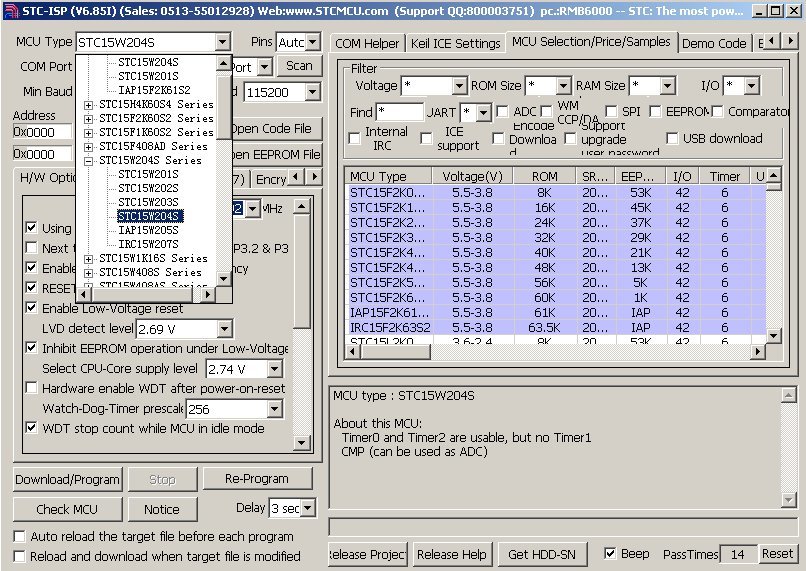Check the ICE support filter checkbox

426,138
